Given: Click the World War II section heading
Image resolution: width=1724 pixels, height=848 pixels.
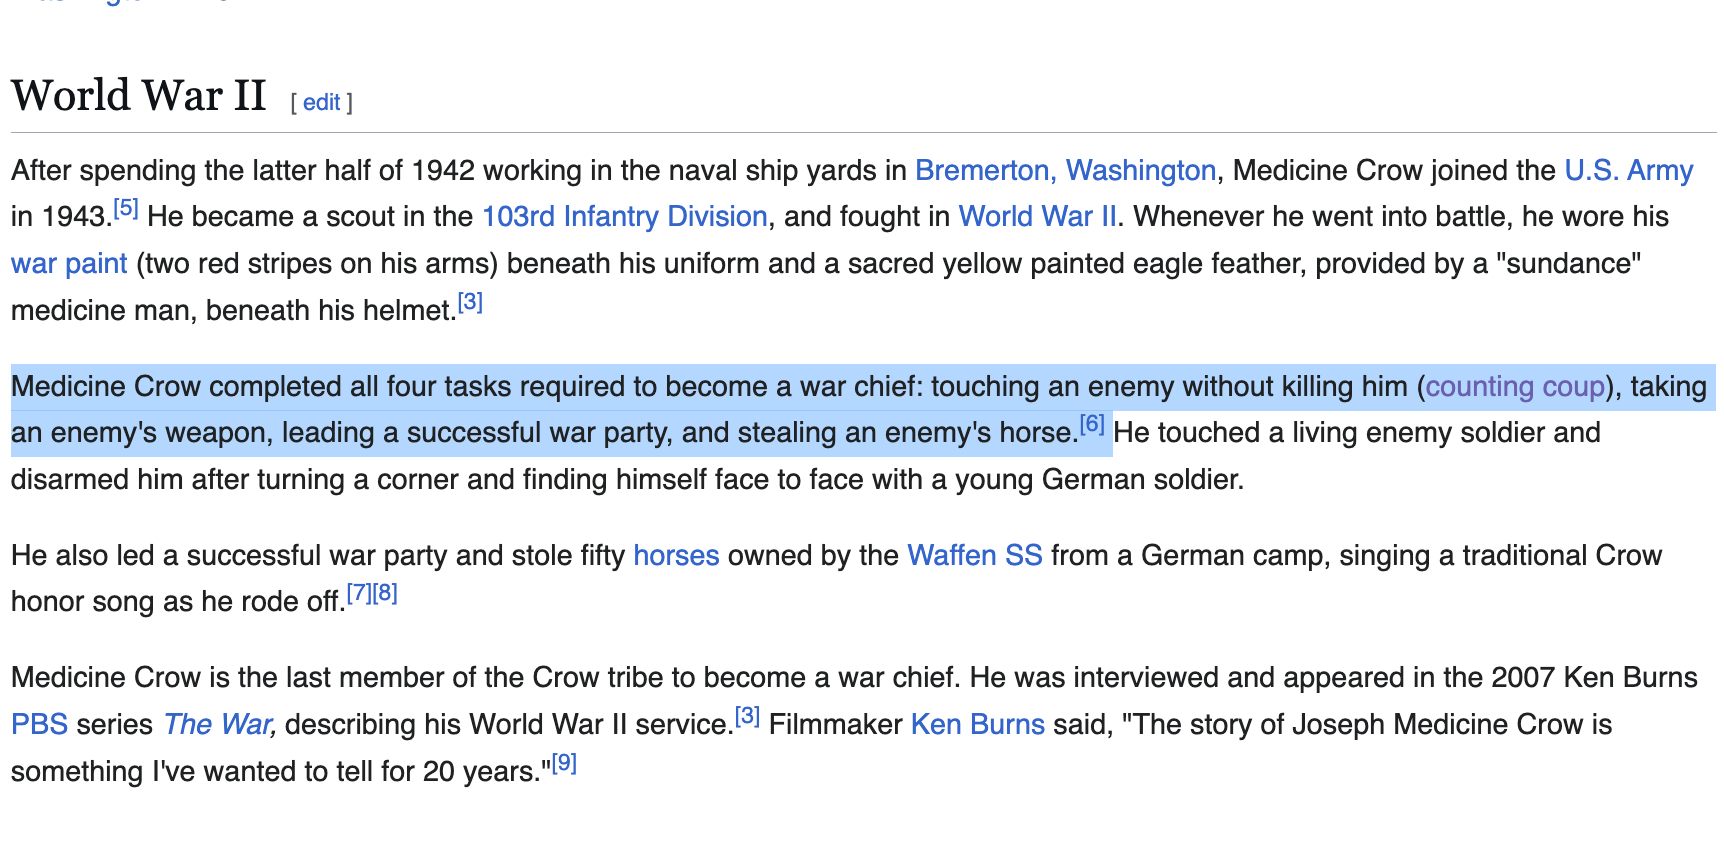Looking at the screenshot, I should (139, 96).
